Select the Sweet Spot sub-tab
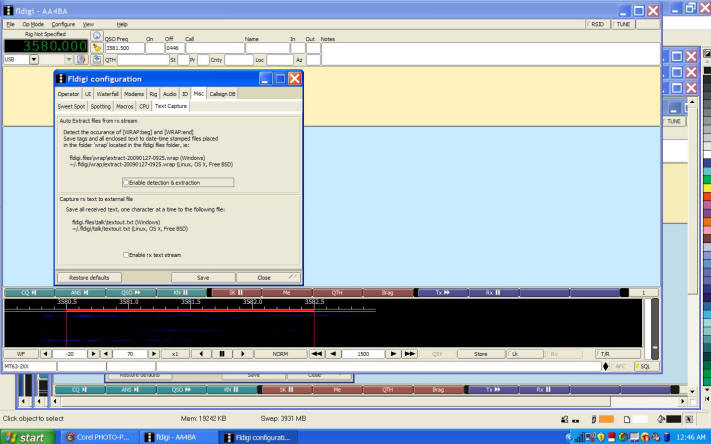711x444 pixels. pyautogui.click(x=71, y=106)
